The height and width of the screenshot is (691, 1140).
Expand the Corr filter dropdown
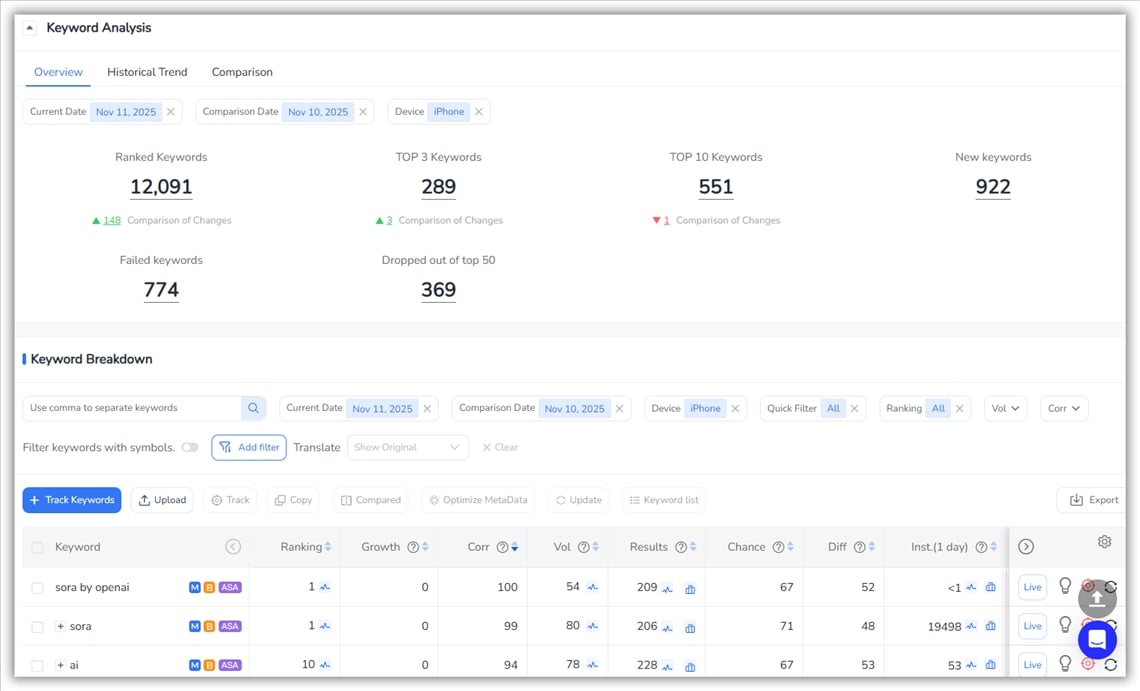(x=1064, y=408)
